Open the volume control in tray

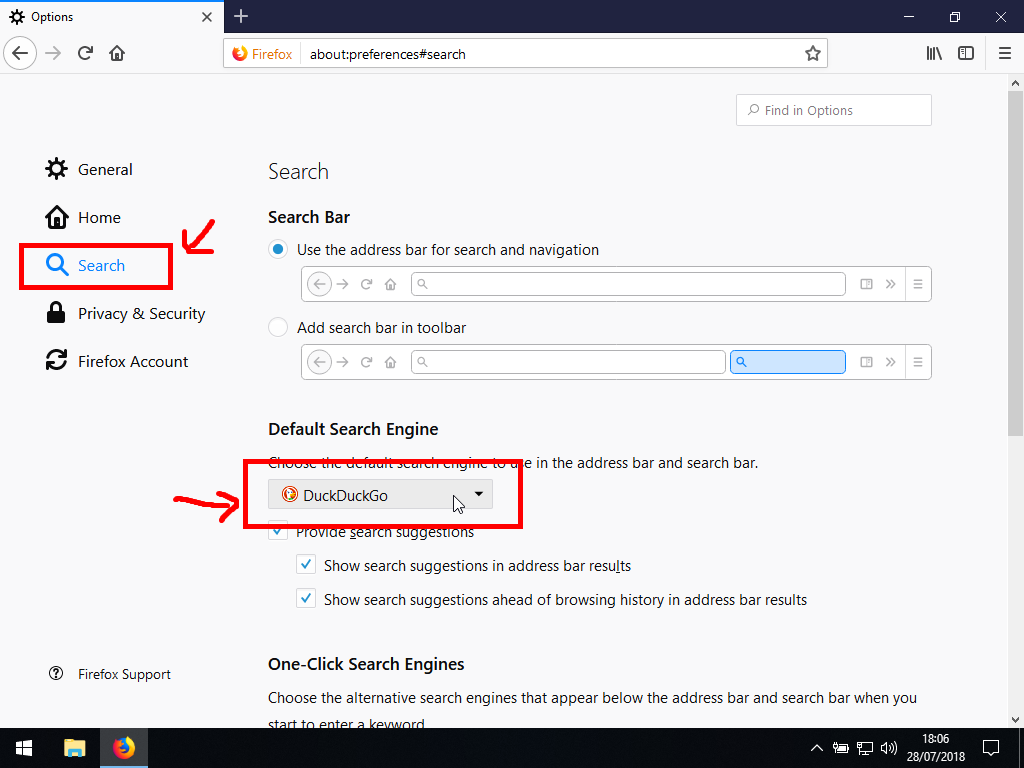pos(889,748)
